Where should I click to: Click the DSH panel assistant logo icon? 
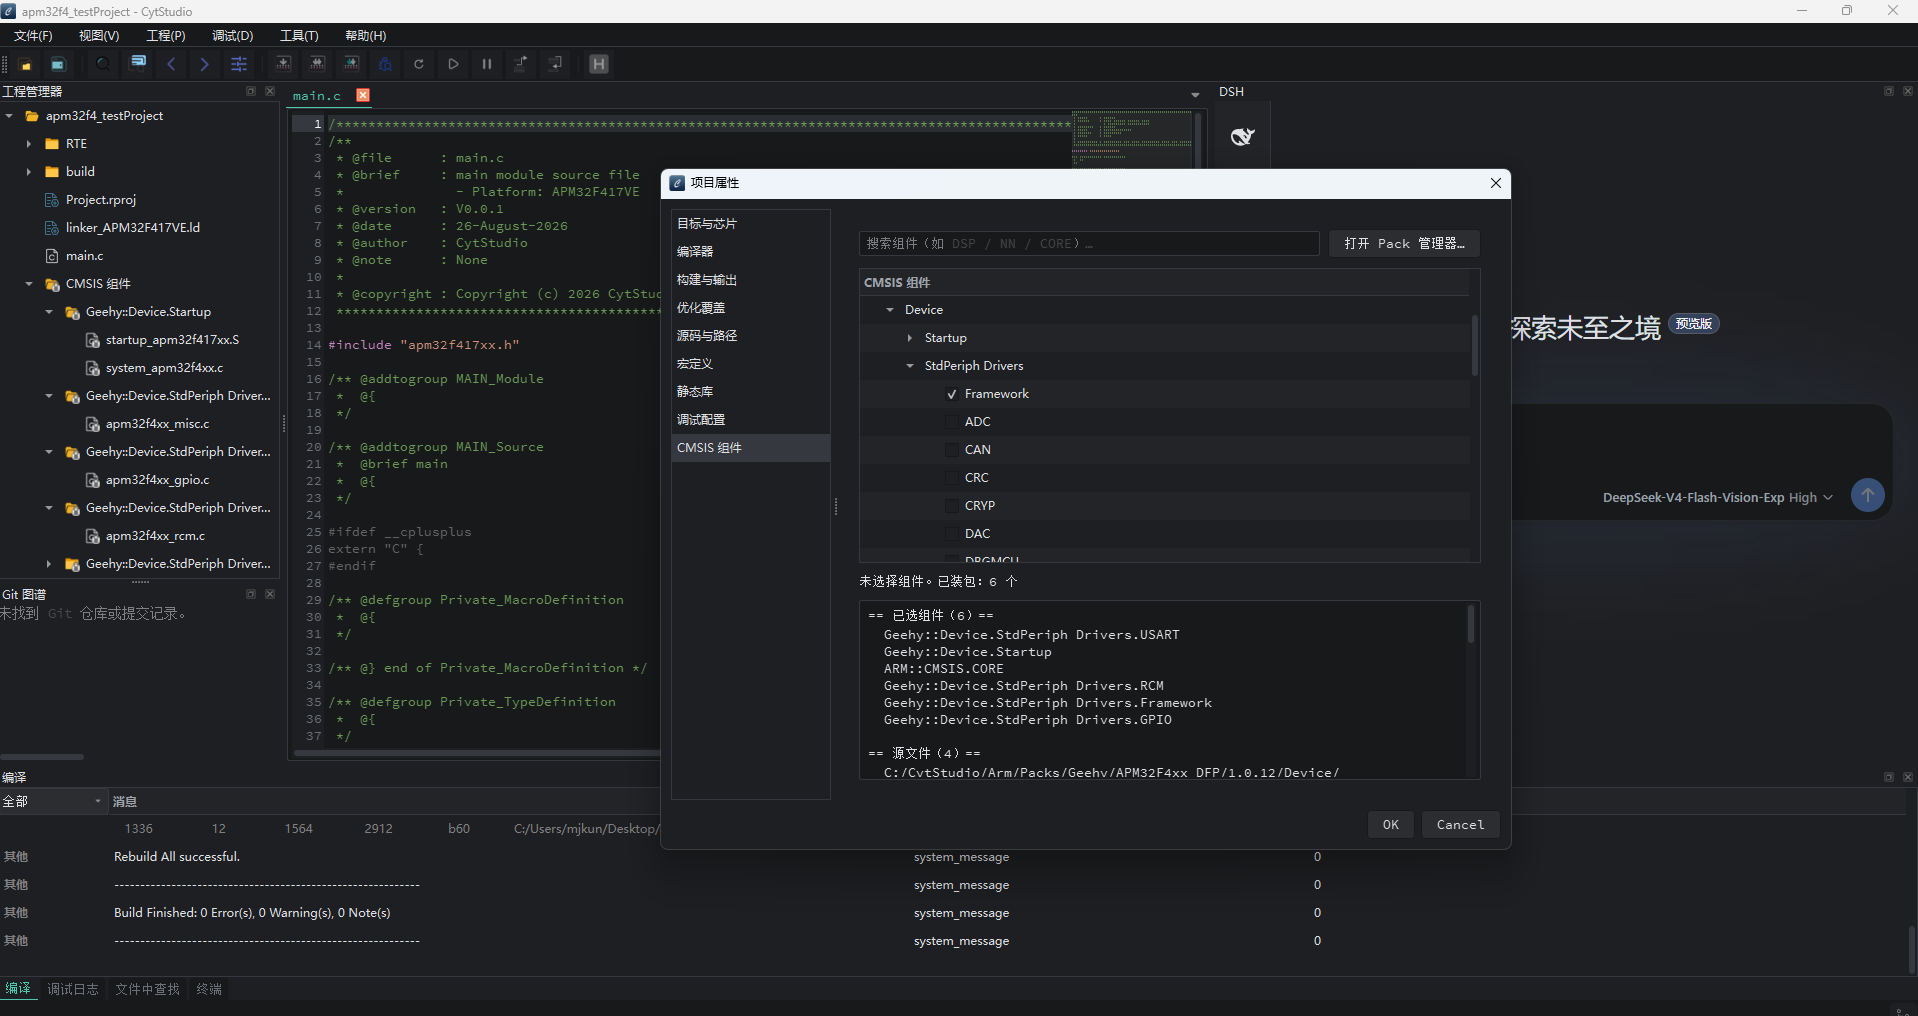pos(1242,137)
